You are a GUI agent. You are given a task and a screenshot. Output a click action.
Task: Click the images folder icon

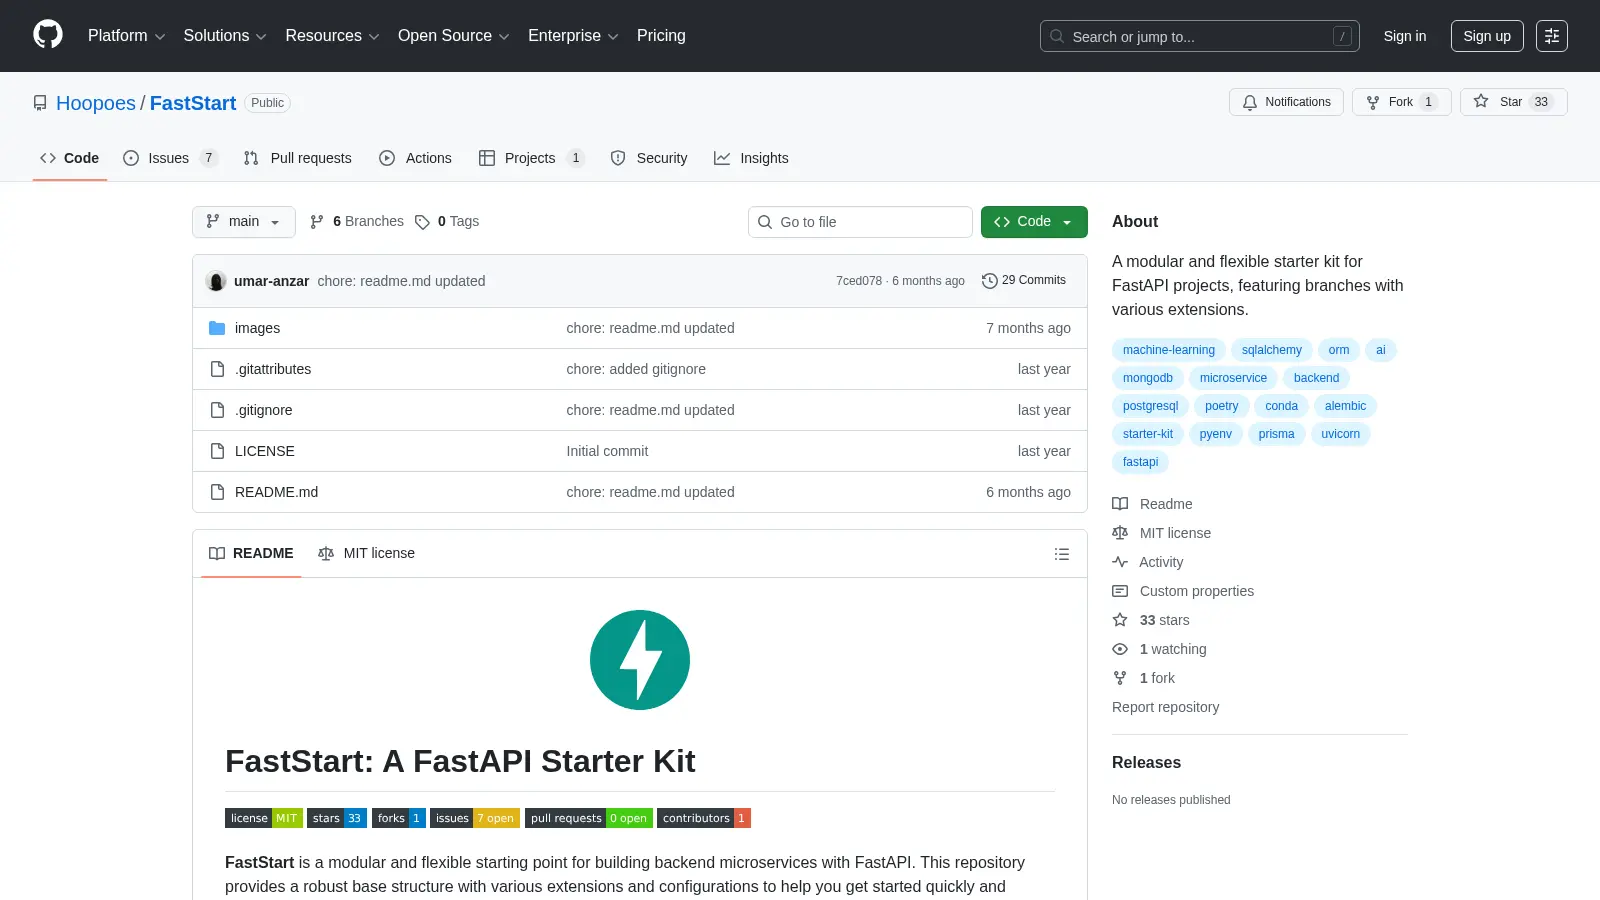click(x=217, y=328)
